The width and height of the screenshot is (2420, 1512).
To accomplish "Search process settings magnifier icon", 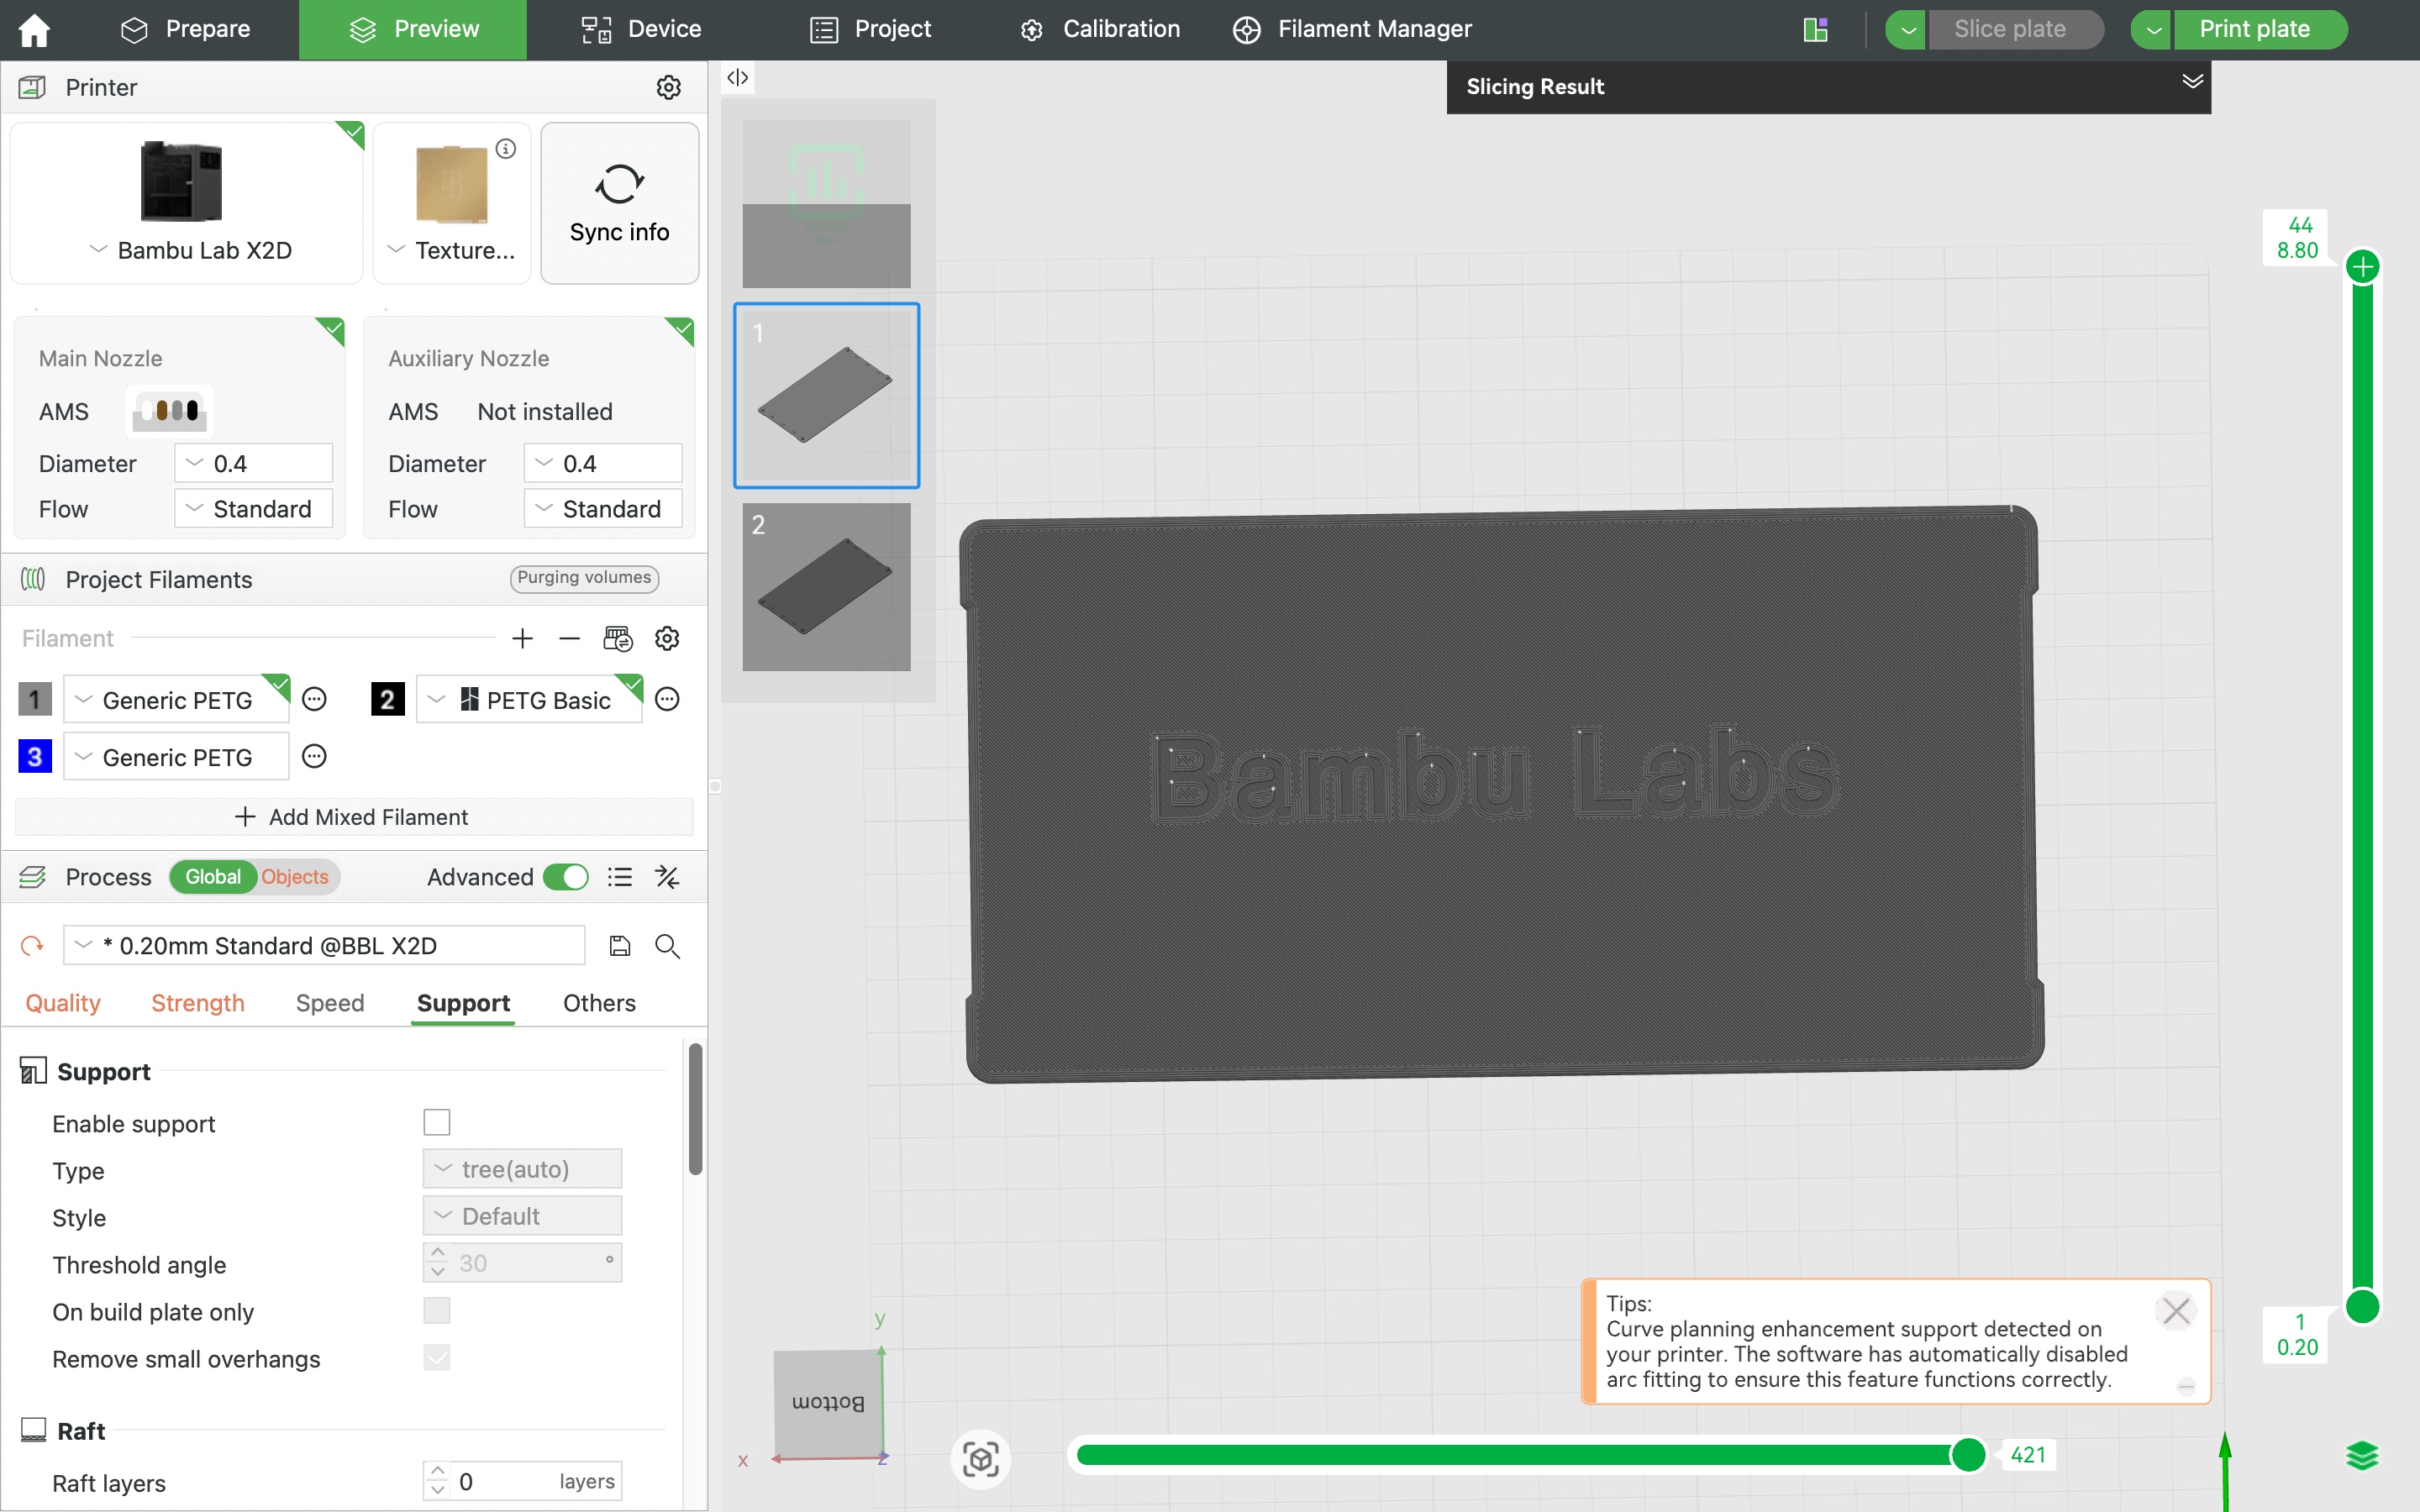I will tap(667, 945).
